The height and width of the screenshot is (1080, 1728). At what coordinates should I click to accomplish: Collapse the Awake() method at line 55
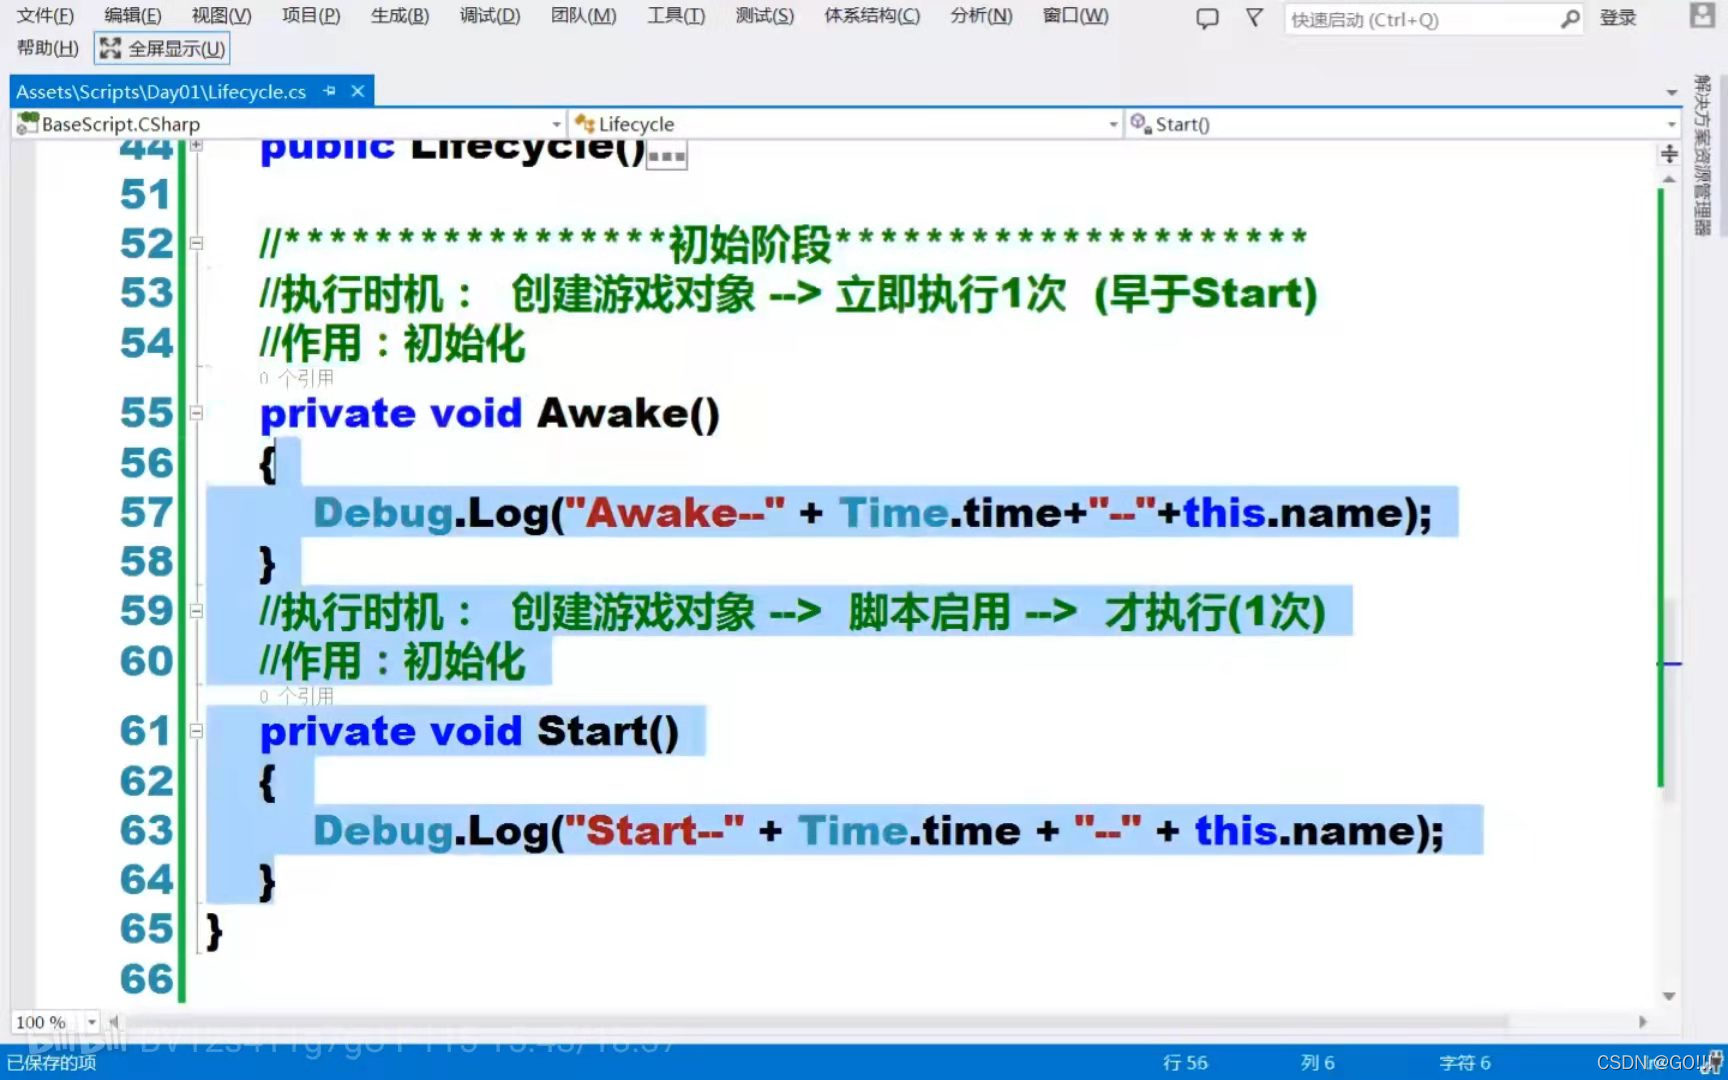197,413
